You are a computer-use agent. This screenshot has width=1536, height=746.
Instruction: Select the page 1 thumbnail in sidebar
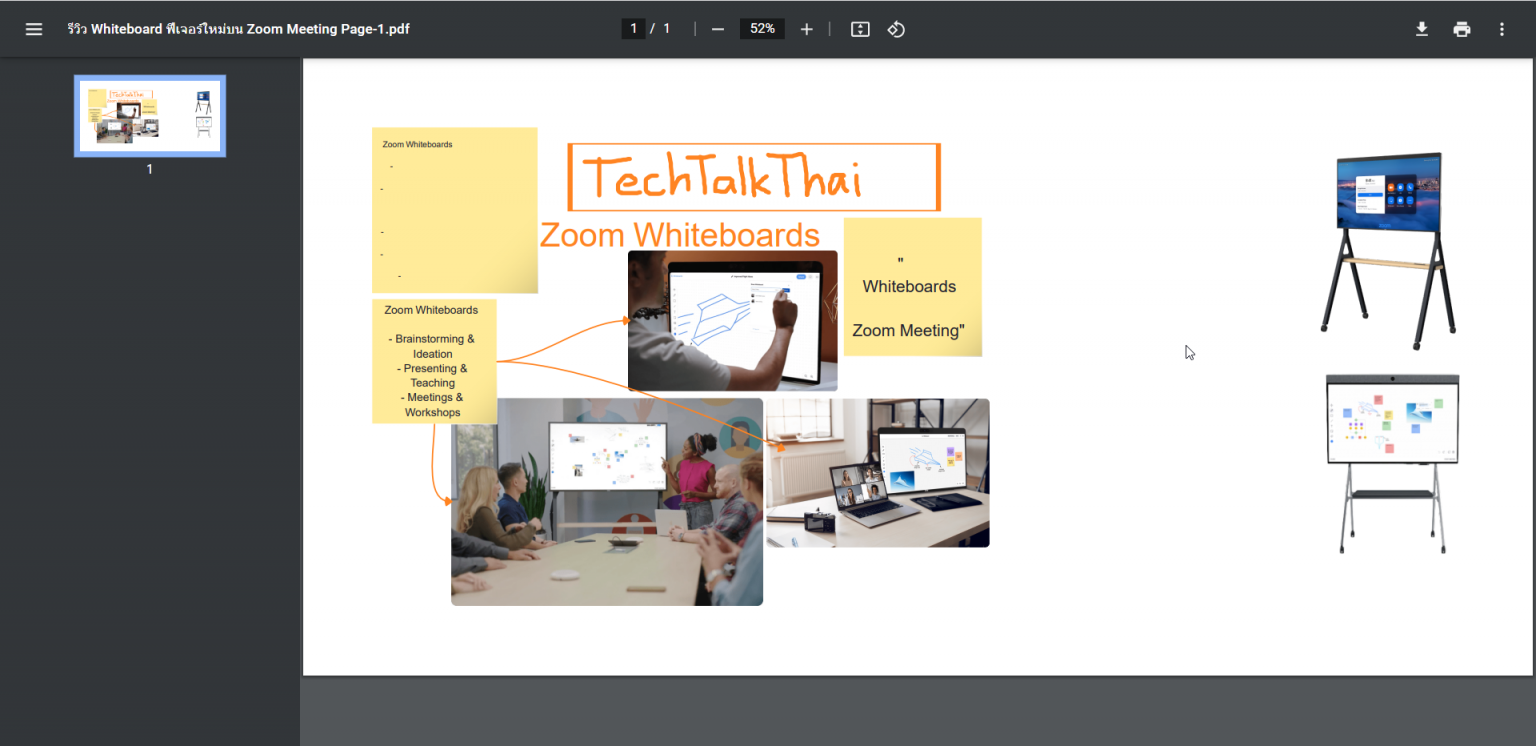point(149,115)
